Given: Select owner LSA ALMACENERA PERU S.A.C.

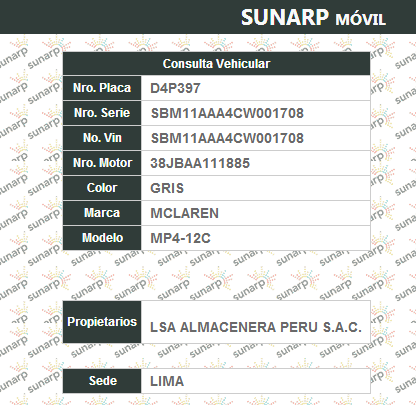Looking at the screenshot, I should click(256, 327).
